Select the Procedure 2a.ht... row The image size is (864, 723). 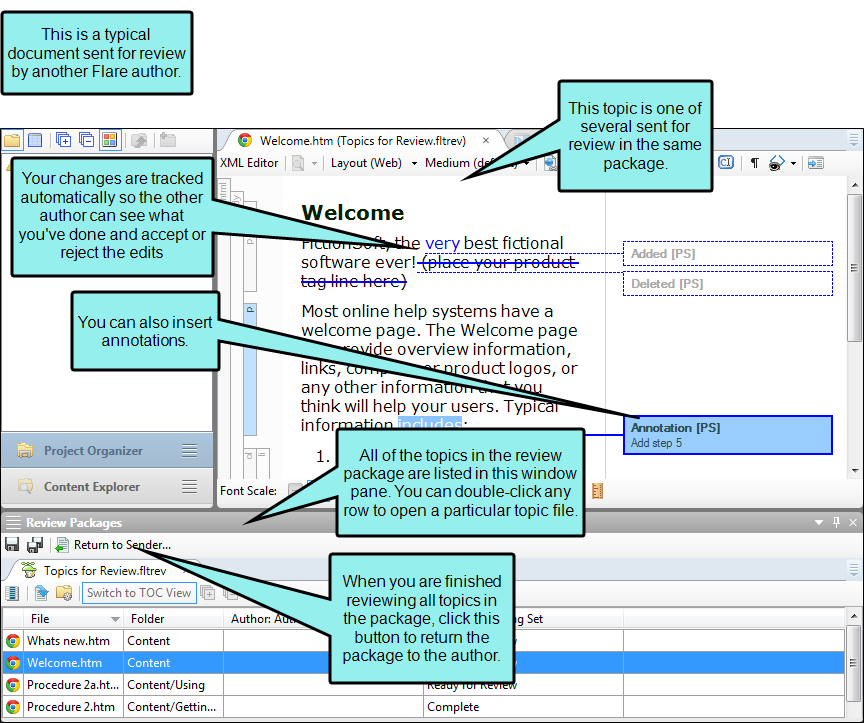click(423, 685)
